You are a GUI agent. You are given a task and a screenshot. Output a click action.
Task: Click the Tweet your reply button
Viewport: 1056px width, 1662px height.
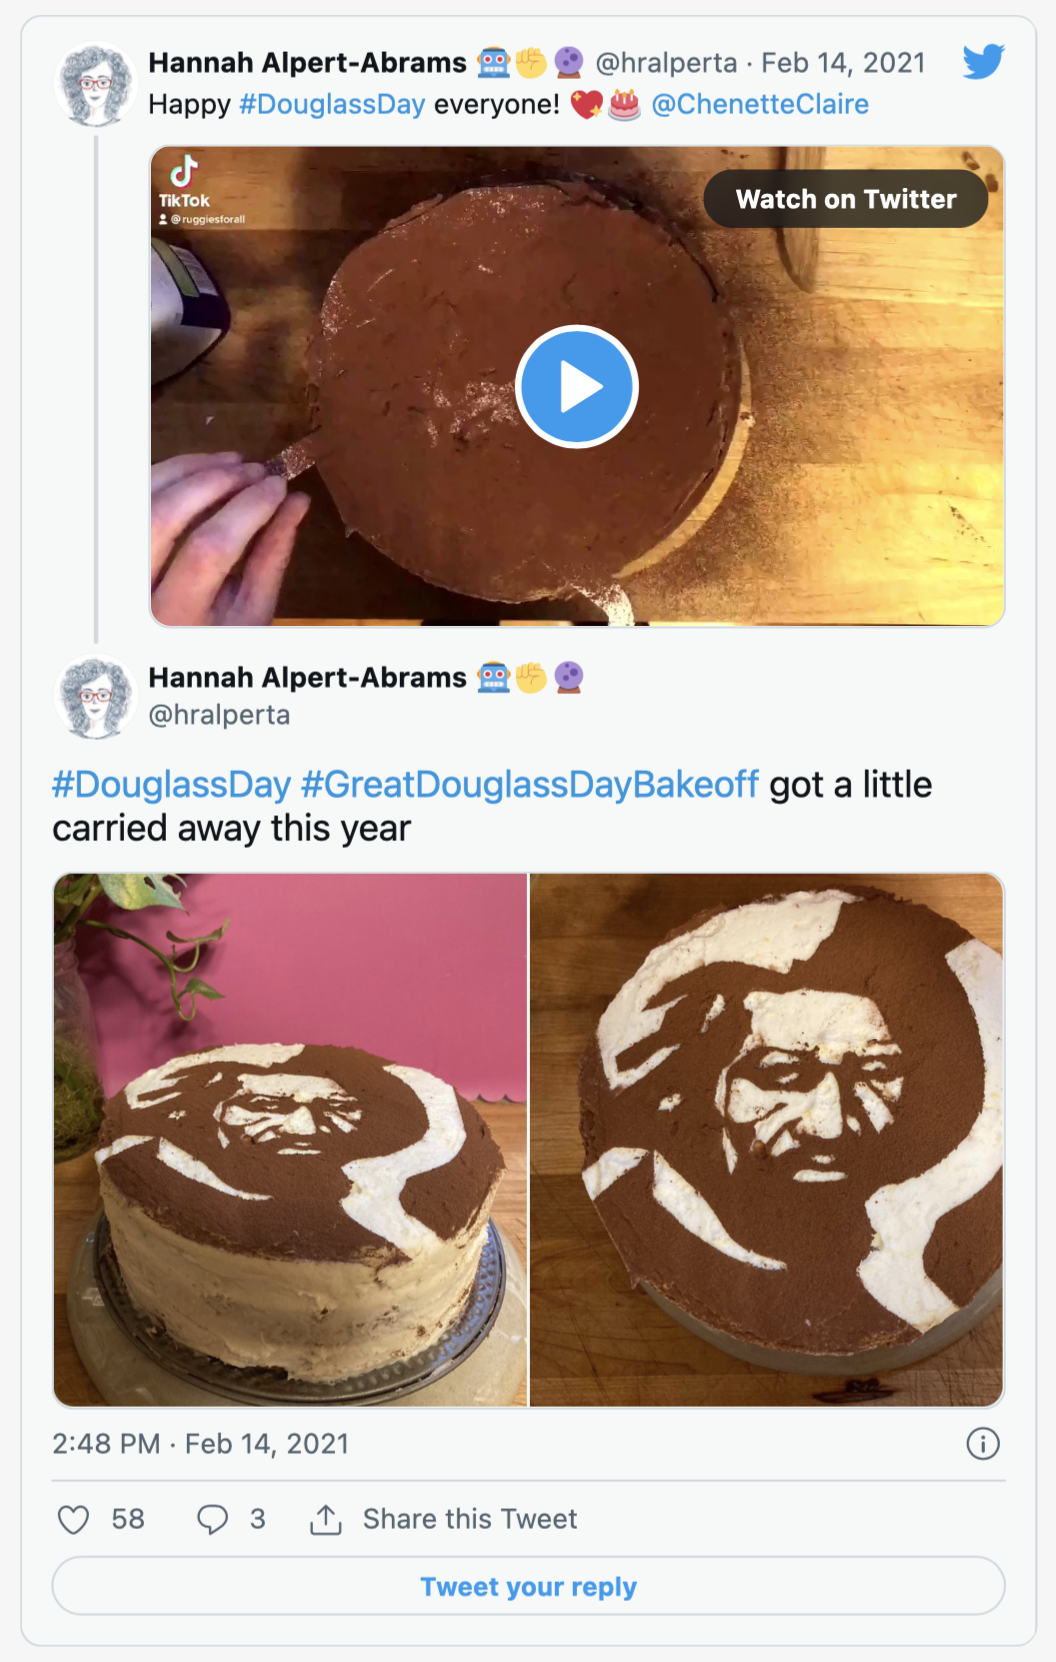coord(528,1586)
